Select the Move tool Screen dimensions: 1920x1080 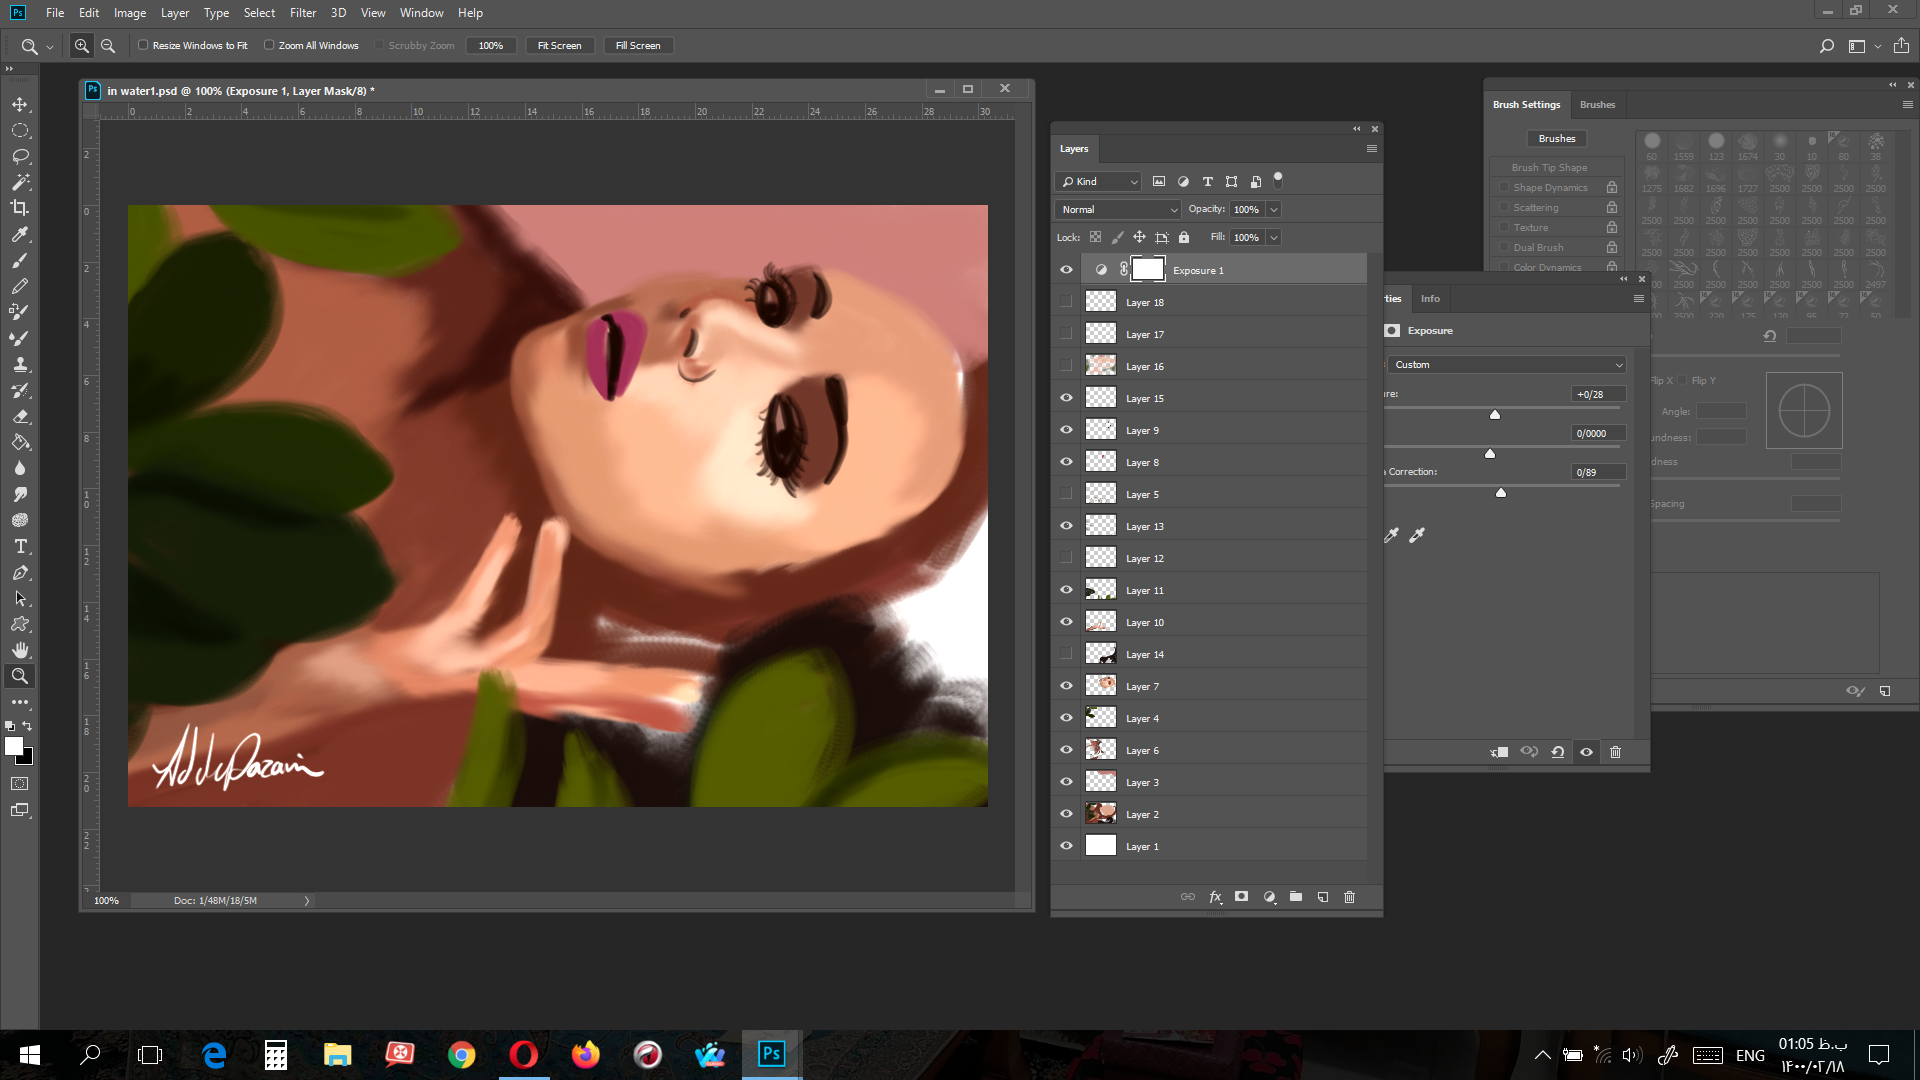pyautogui.click(x=20, y=105)
